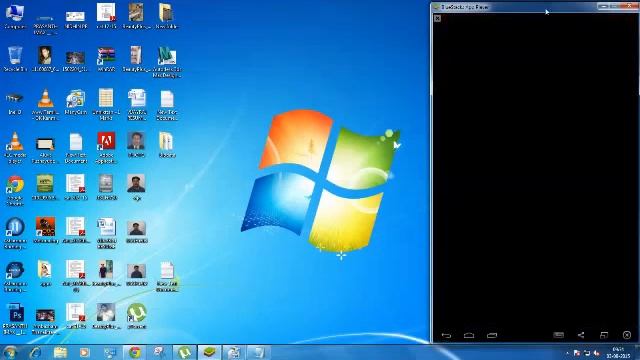Tap the Android back button in BlueStacks

tap(446, 336)
